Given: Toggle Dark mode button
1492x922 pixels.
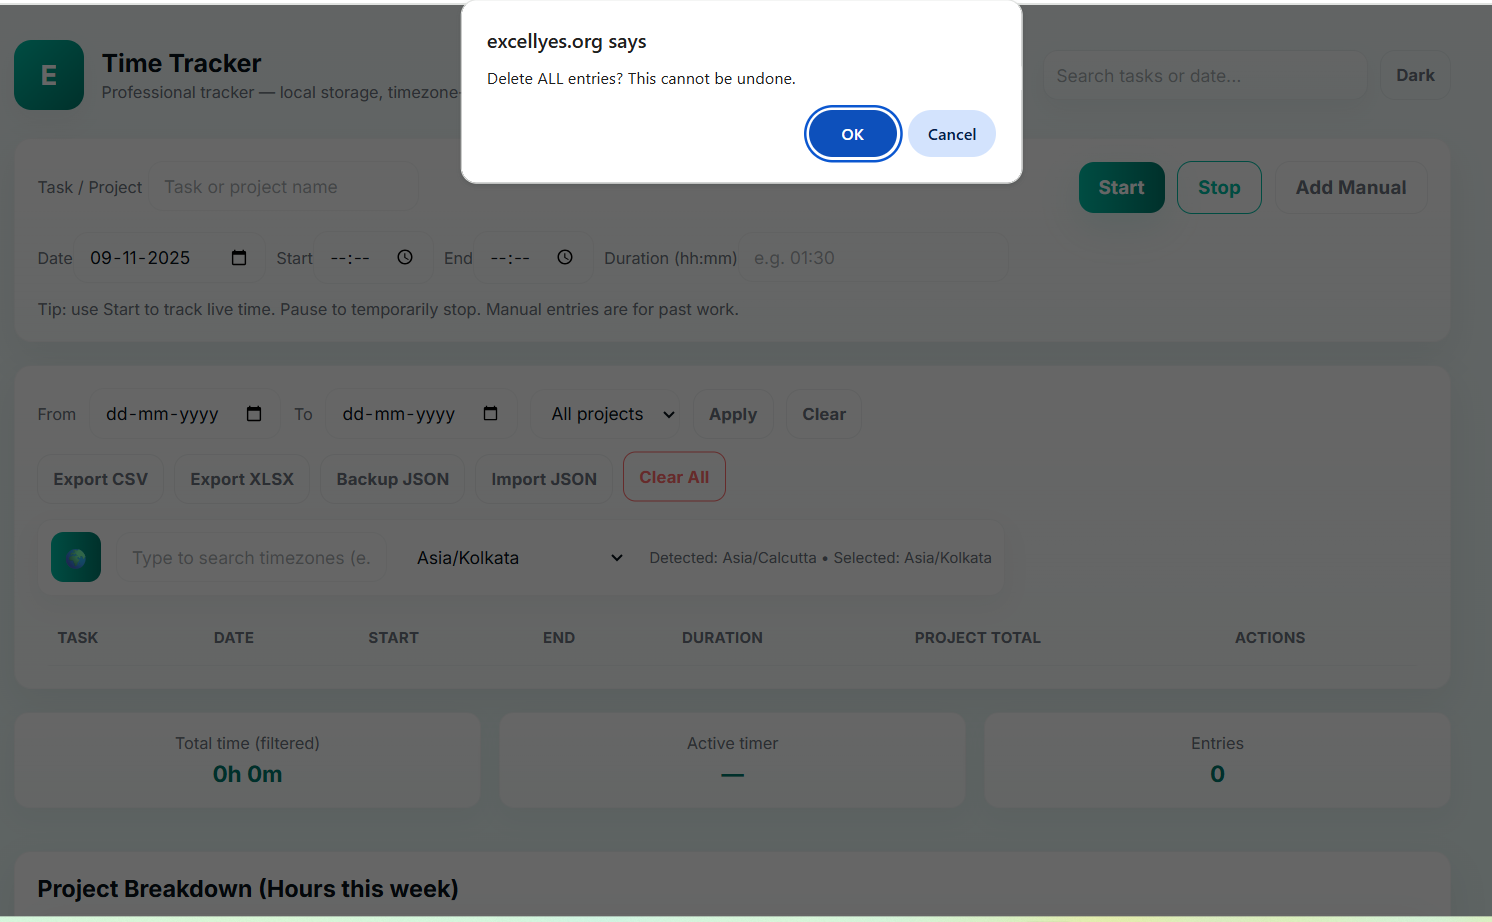Looking at the screenshot, I should tap(1415, 76).
